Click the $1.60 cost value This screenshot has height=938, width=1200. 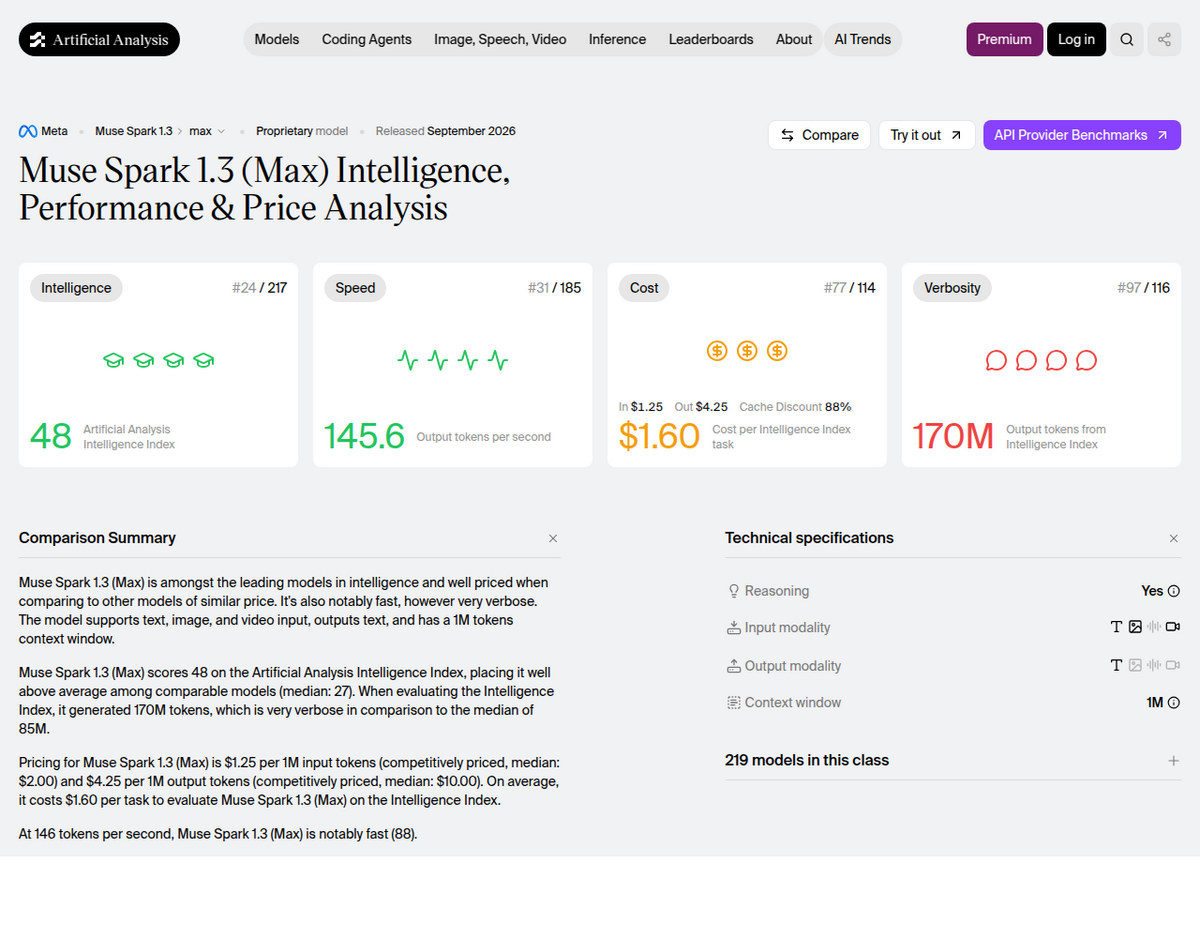pyautogui.click(x=659, y=436)
